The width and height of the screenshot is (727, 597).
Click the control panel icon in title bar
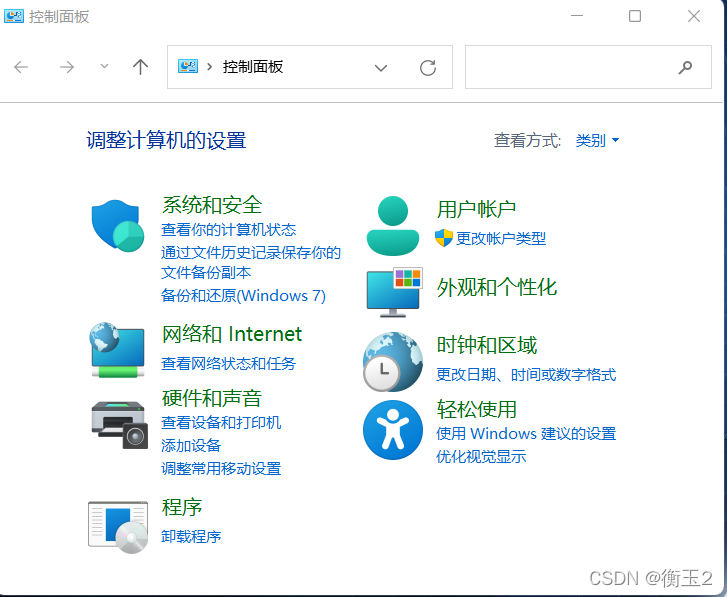pyautogui.click(x=13, y=17)
